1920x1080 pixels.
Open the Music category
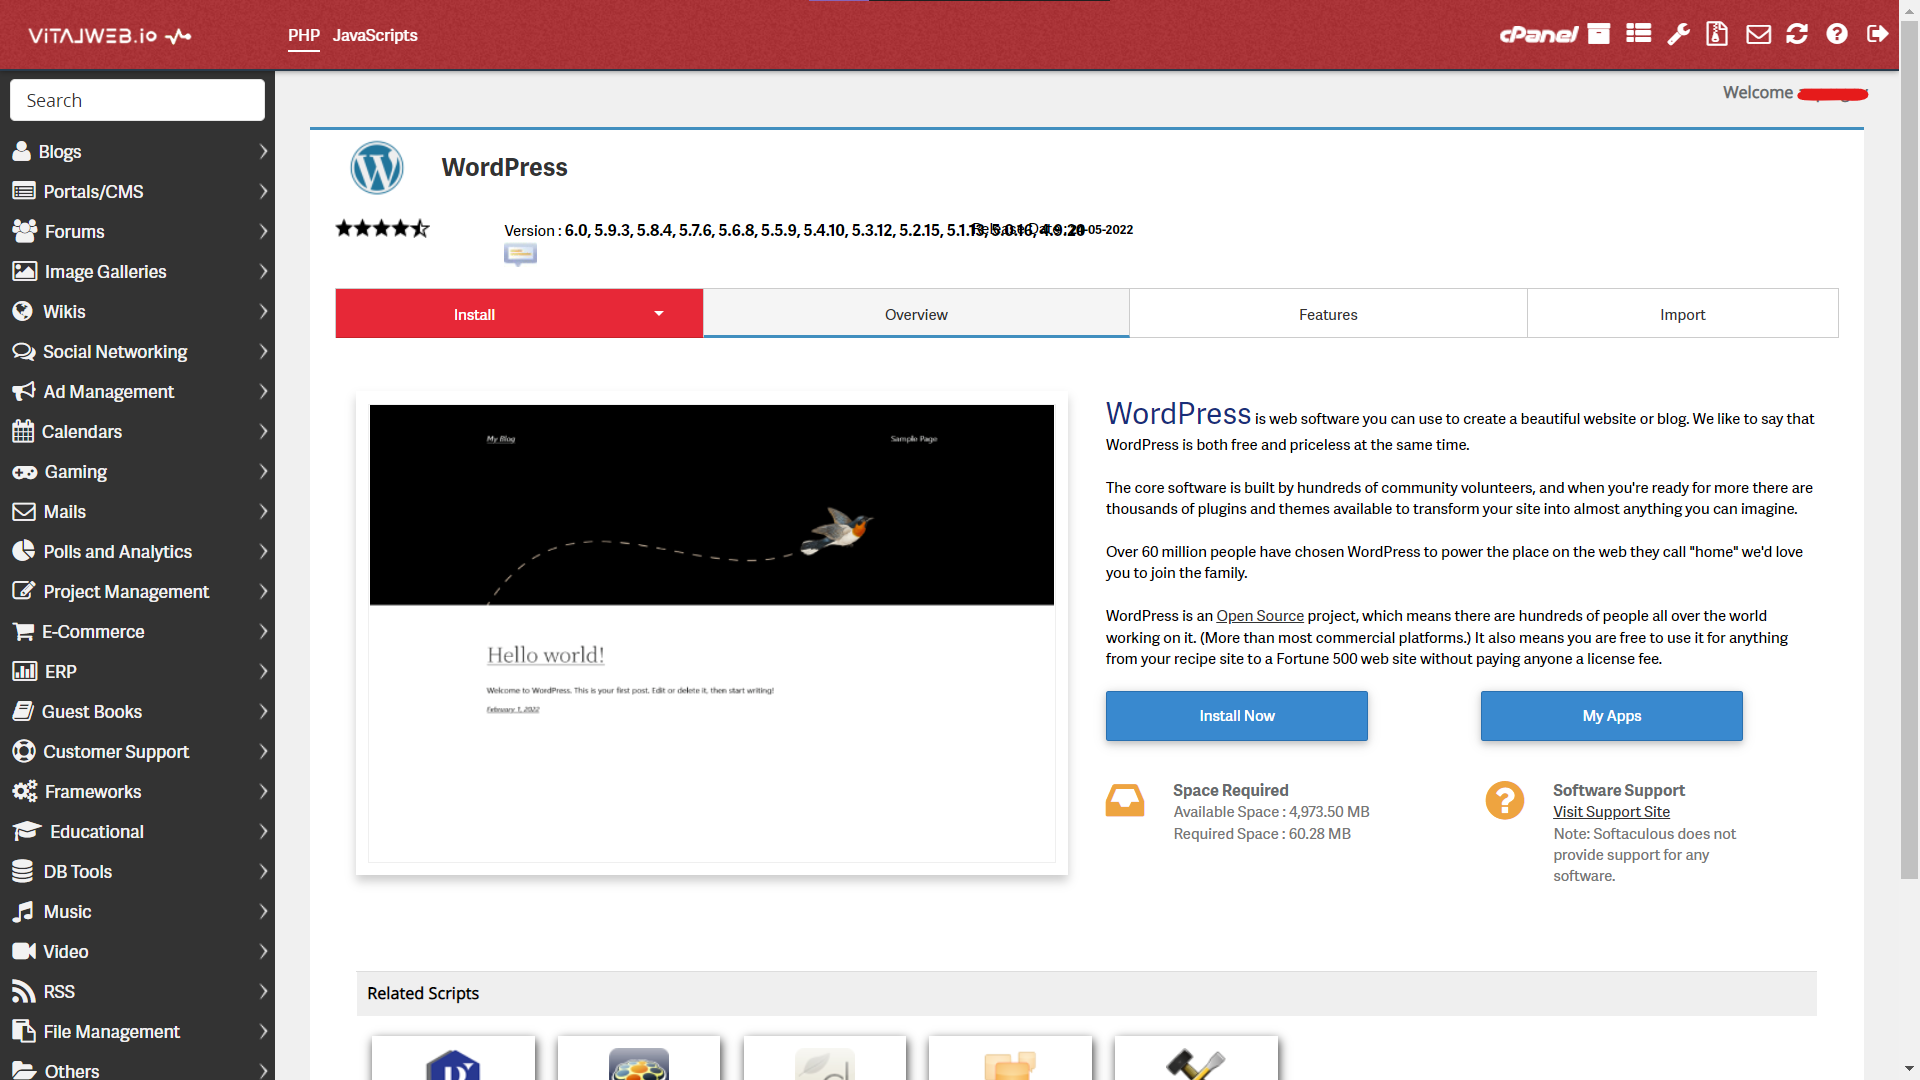coord(138,912)
